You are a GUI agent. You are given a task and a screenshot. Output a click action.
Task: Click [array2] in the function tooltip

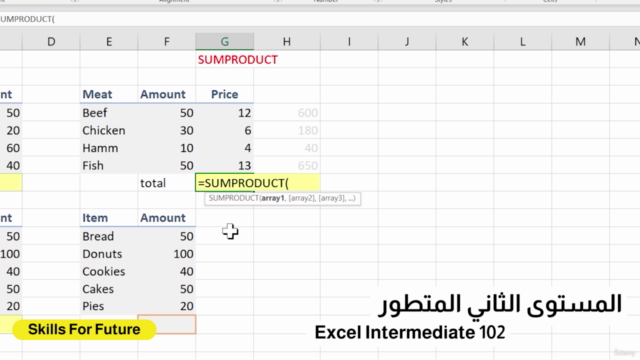302,198
